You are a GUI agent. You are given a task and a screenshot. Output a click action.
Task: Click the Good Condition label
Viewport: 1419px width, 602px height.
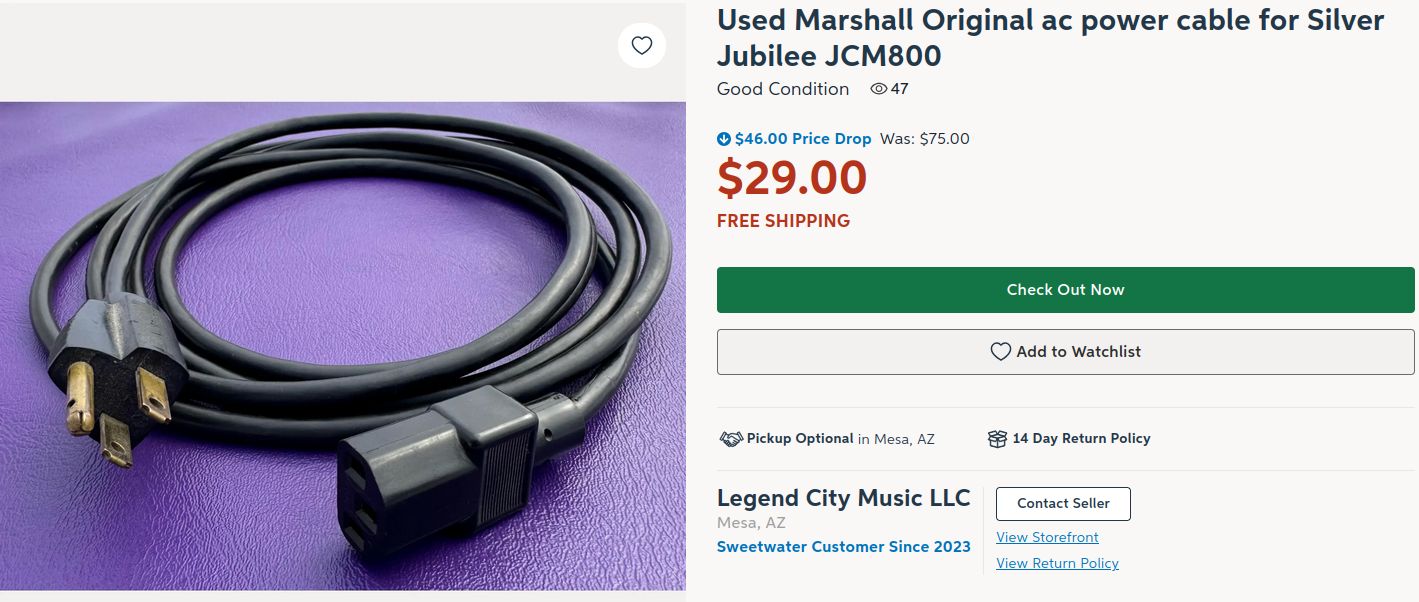(783, 89)
